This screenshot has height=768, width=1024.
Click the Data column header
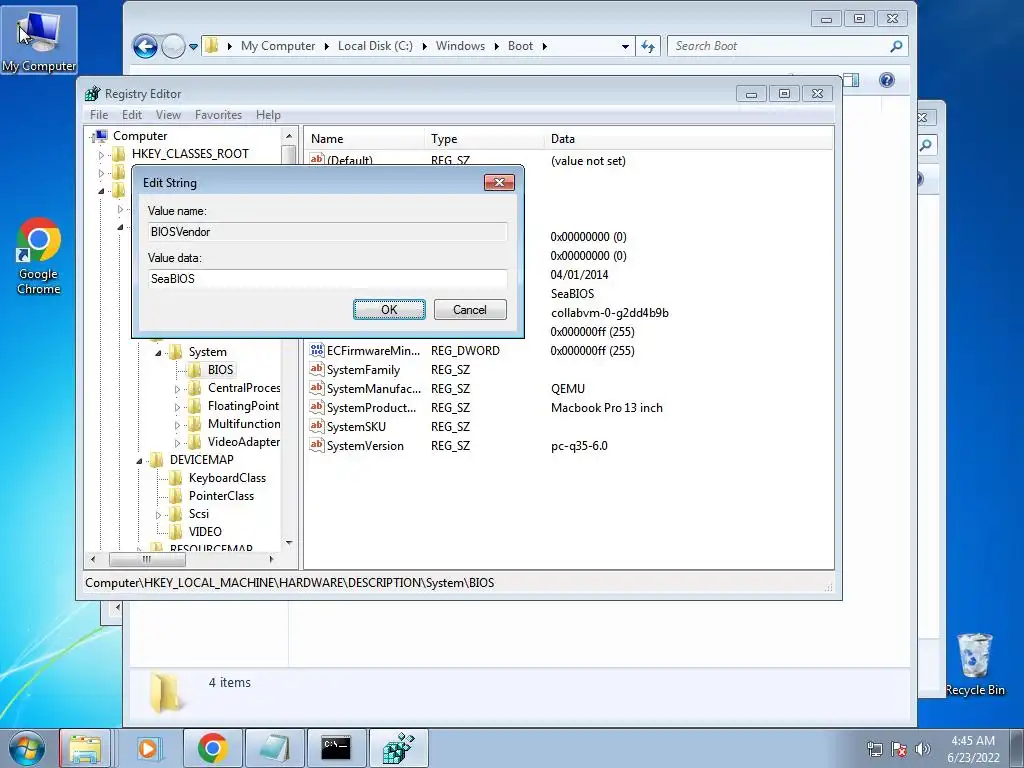688,138
